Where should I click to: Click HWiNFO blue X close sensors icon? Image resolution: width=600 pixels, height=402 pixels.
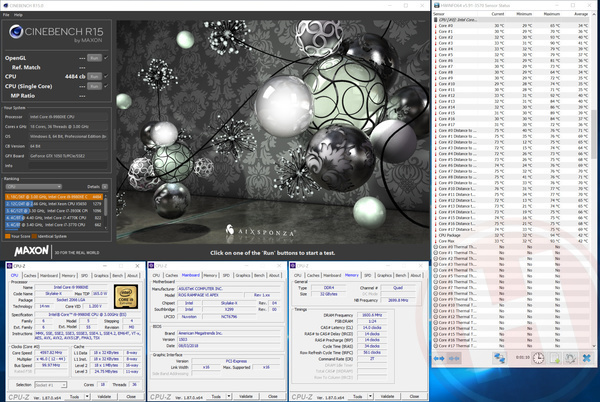click(x=587, y=358)
